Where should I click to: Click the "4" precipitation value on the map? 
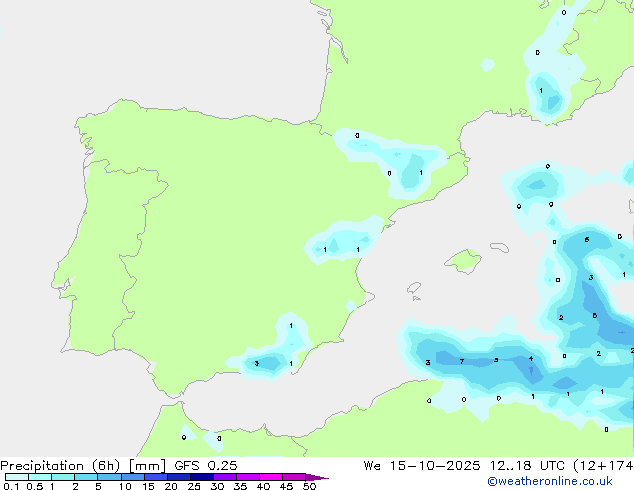[531, 359]
